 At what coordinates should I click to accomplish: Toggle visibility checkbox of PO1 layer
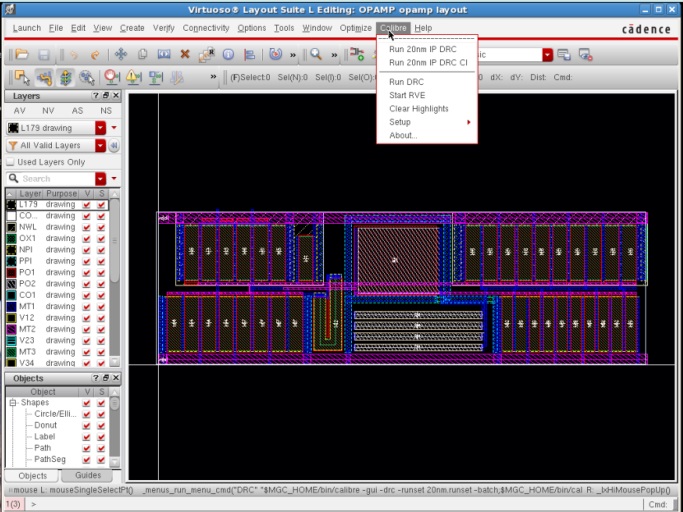click(86, 272)
